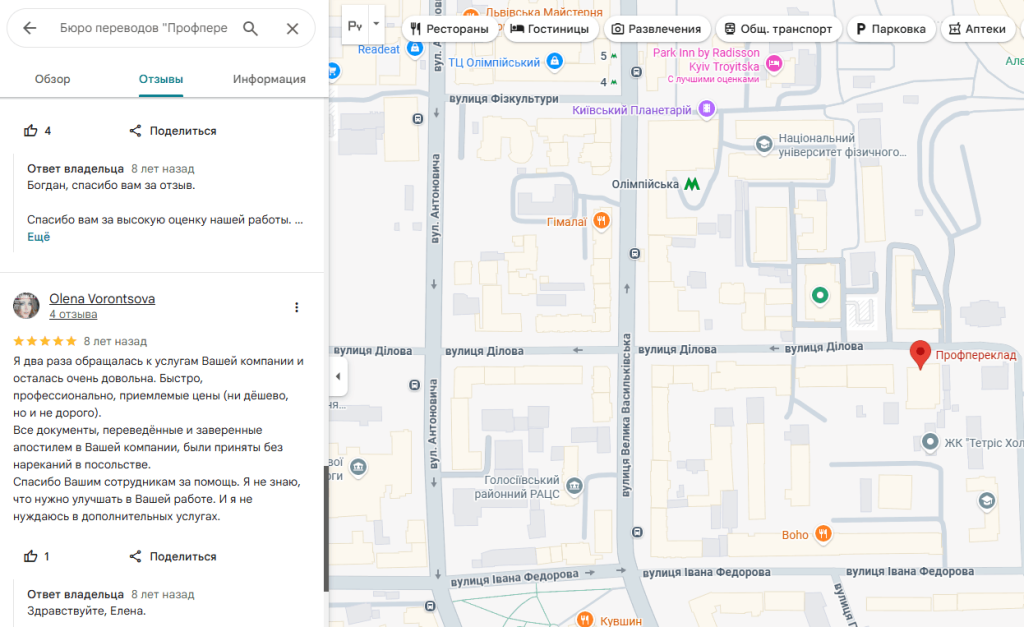Open the language dropdown arrow
This screenshot has width=1024, height=627.
pos(376,25)
